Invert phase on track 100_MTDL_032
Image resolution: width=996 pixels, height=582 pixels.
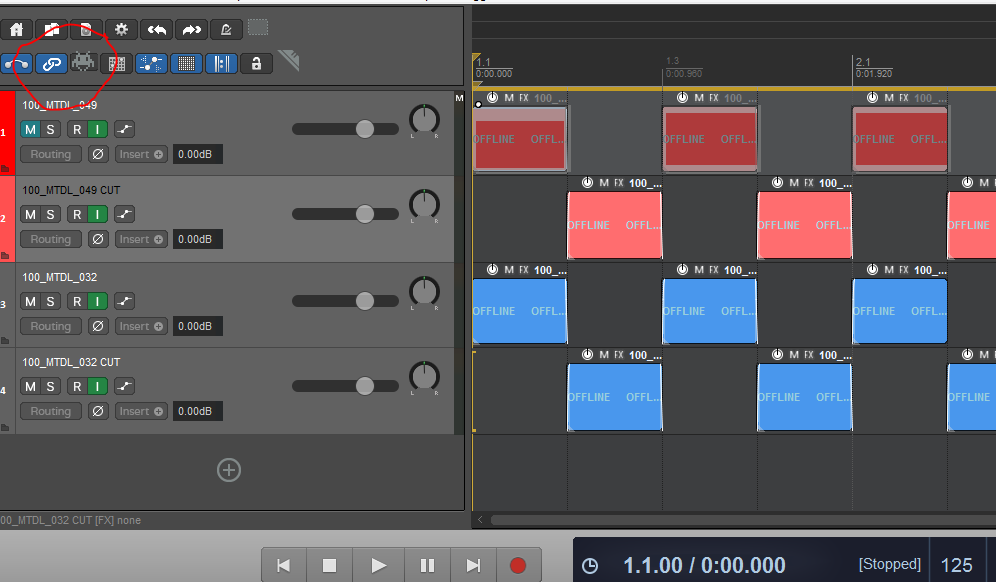[x=98, y=327]
